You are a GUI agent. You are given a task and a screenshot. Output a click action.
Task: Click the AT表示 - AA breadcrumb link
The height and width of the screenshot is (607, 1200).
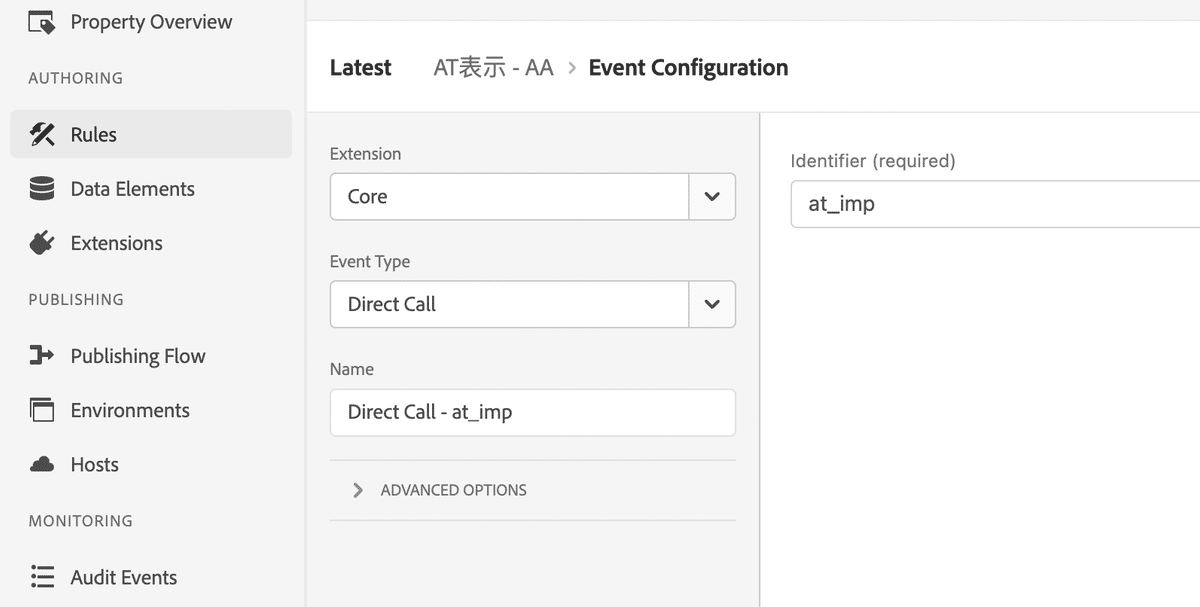click(x=493, y=68)
